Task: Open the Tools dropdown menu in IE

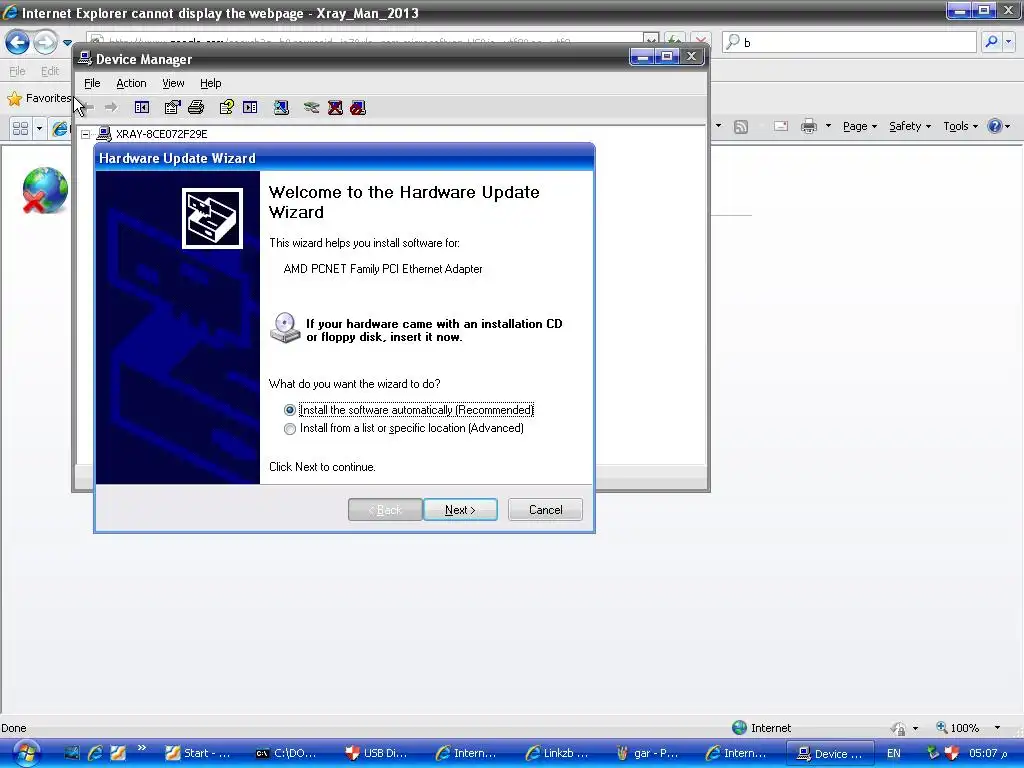Action: tap(961, 126)
